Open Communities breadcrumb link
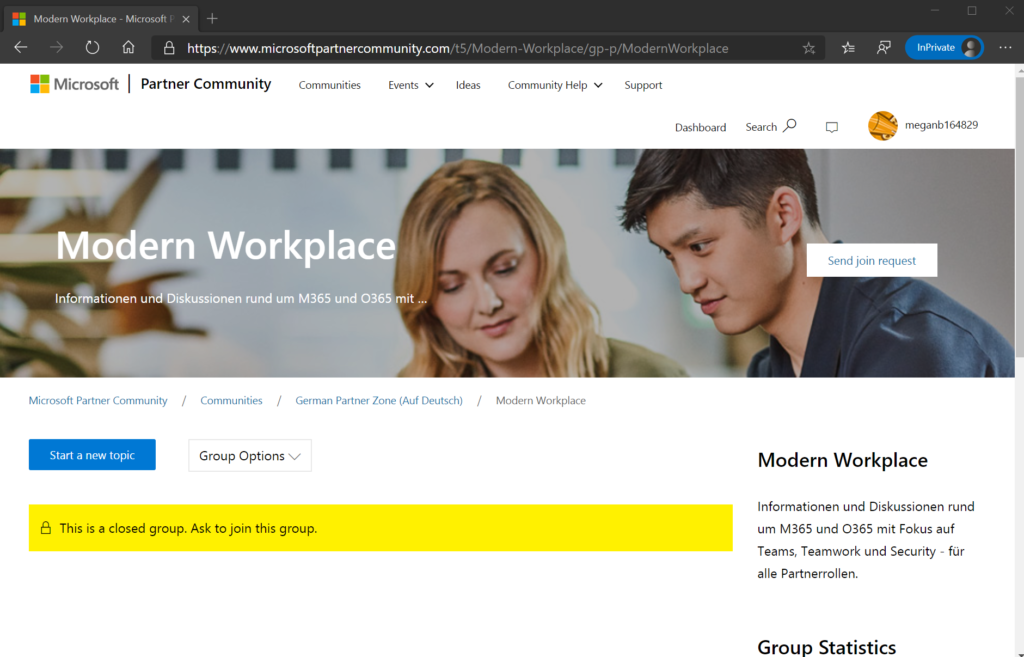 [231, 400]
